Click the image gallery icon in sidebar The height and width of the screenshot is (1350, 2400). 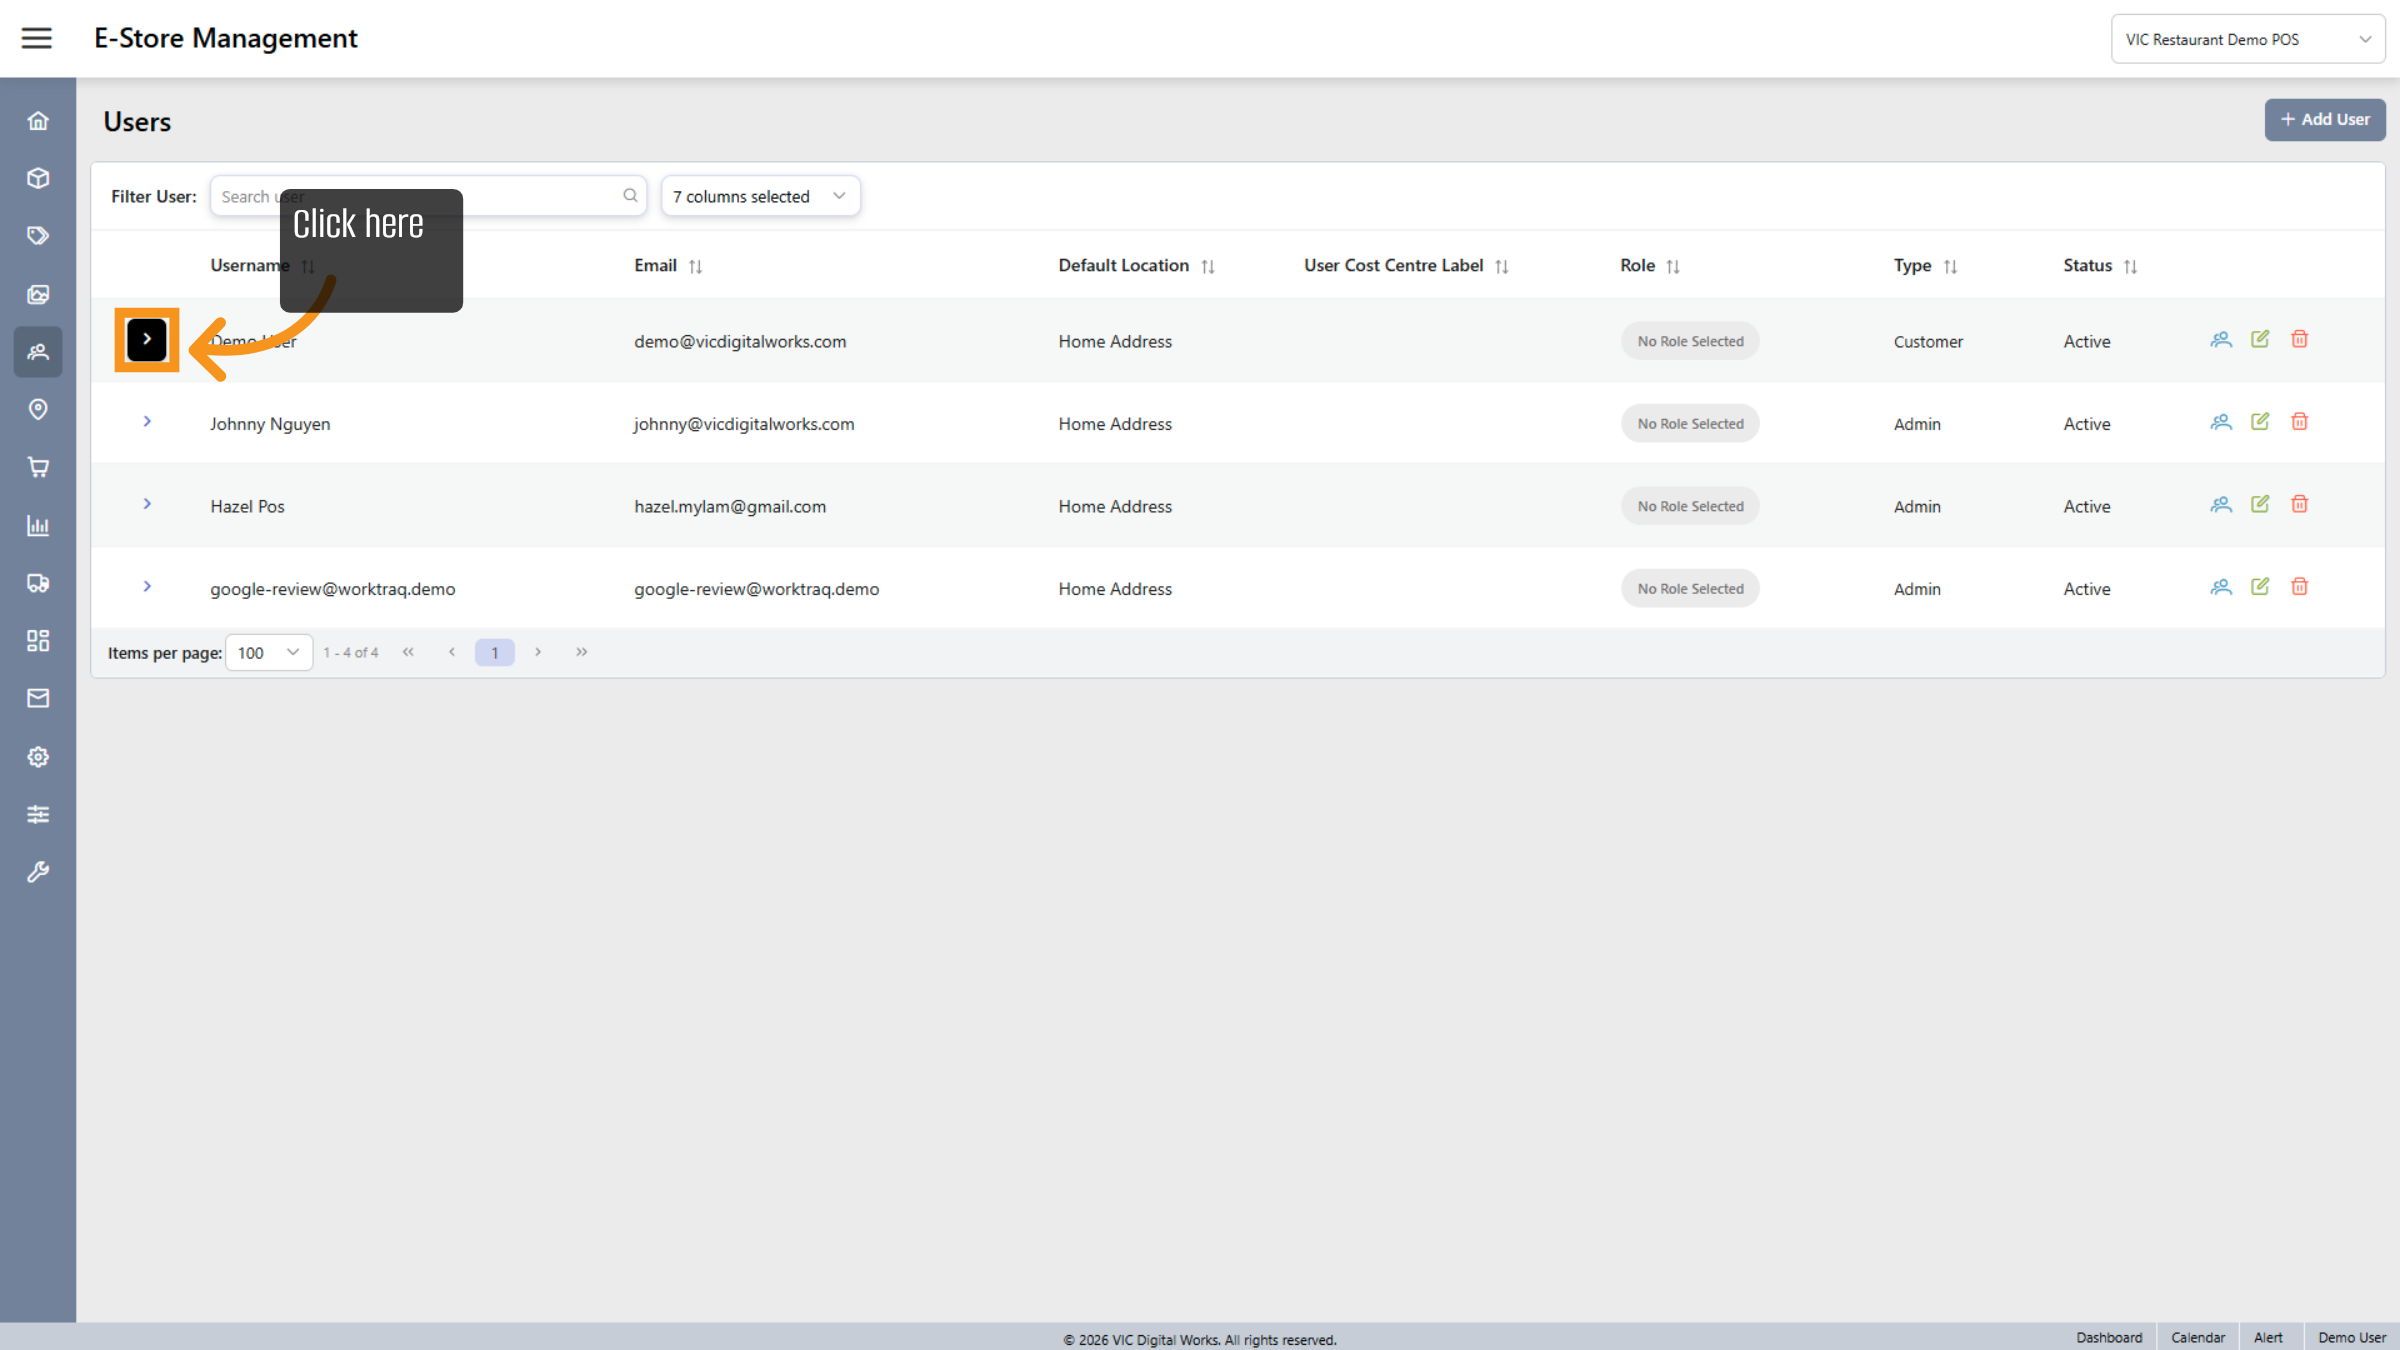(x=38, y=294)
